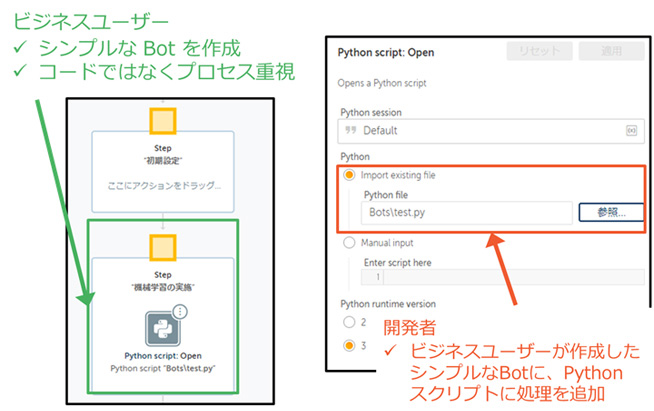
Task: Select the "機械学習の実施" step title
Action: click(x=162, y=286)
